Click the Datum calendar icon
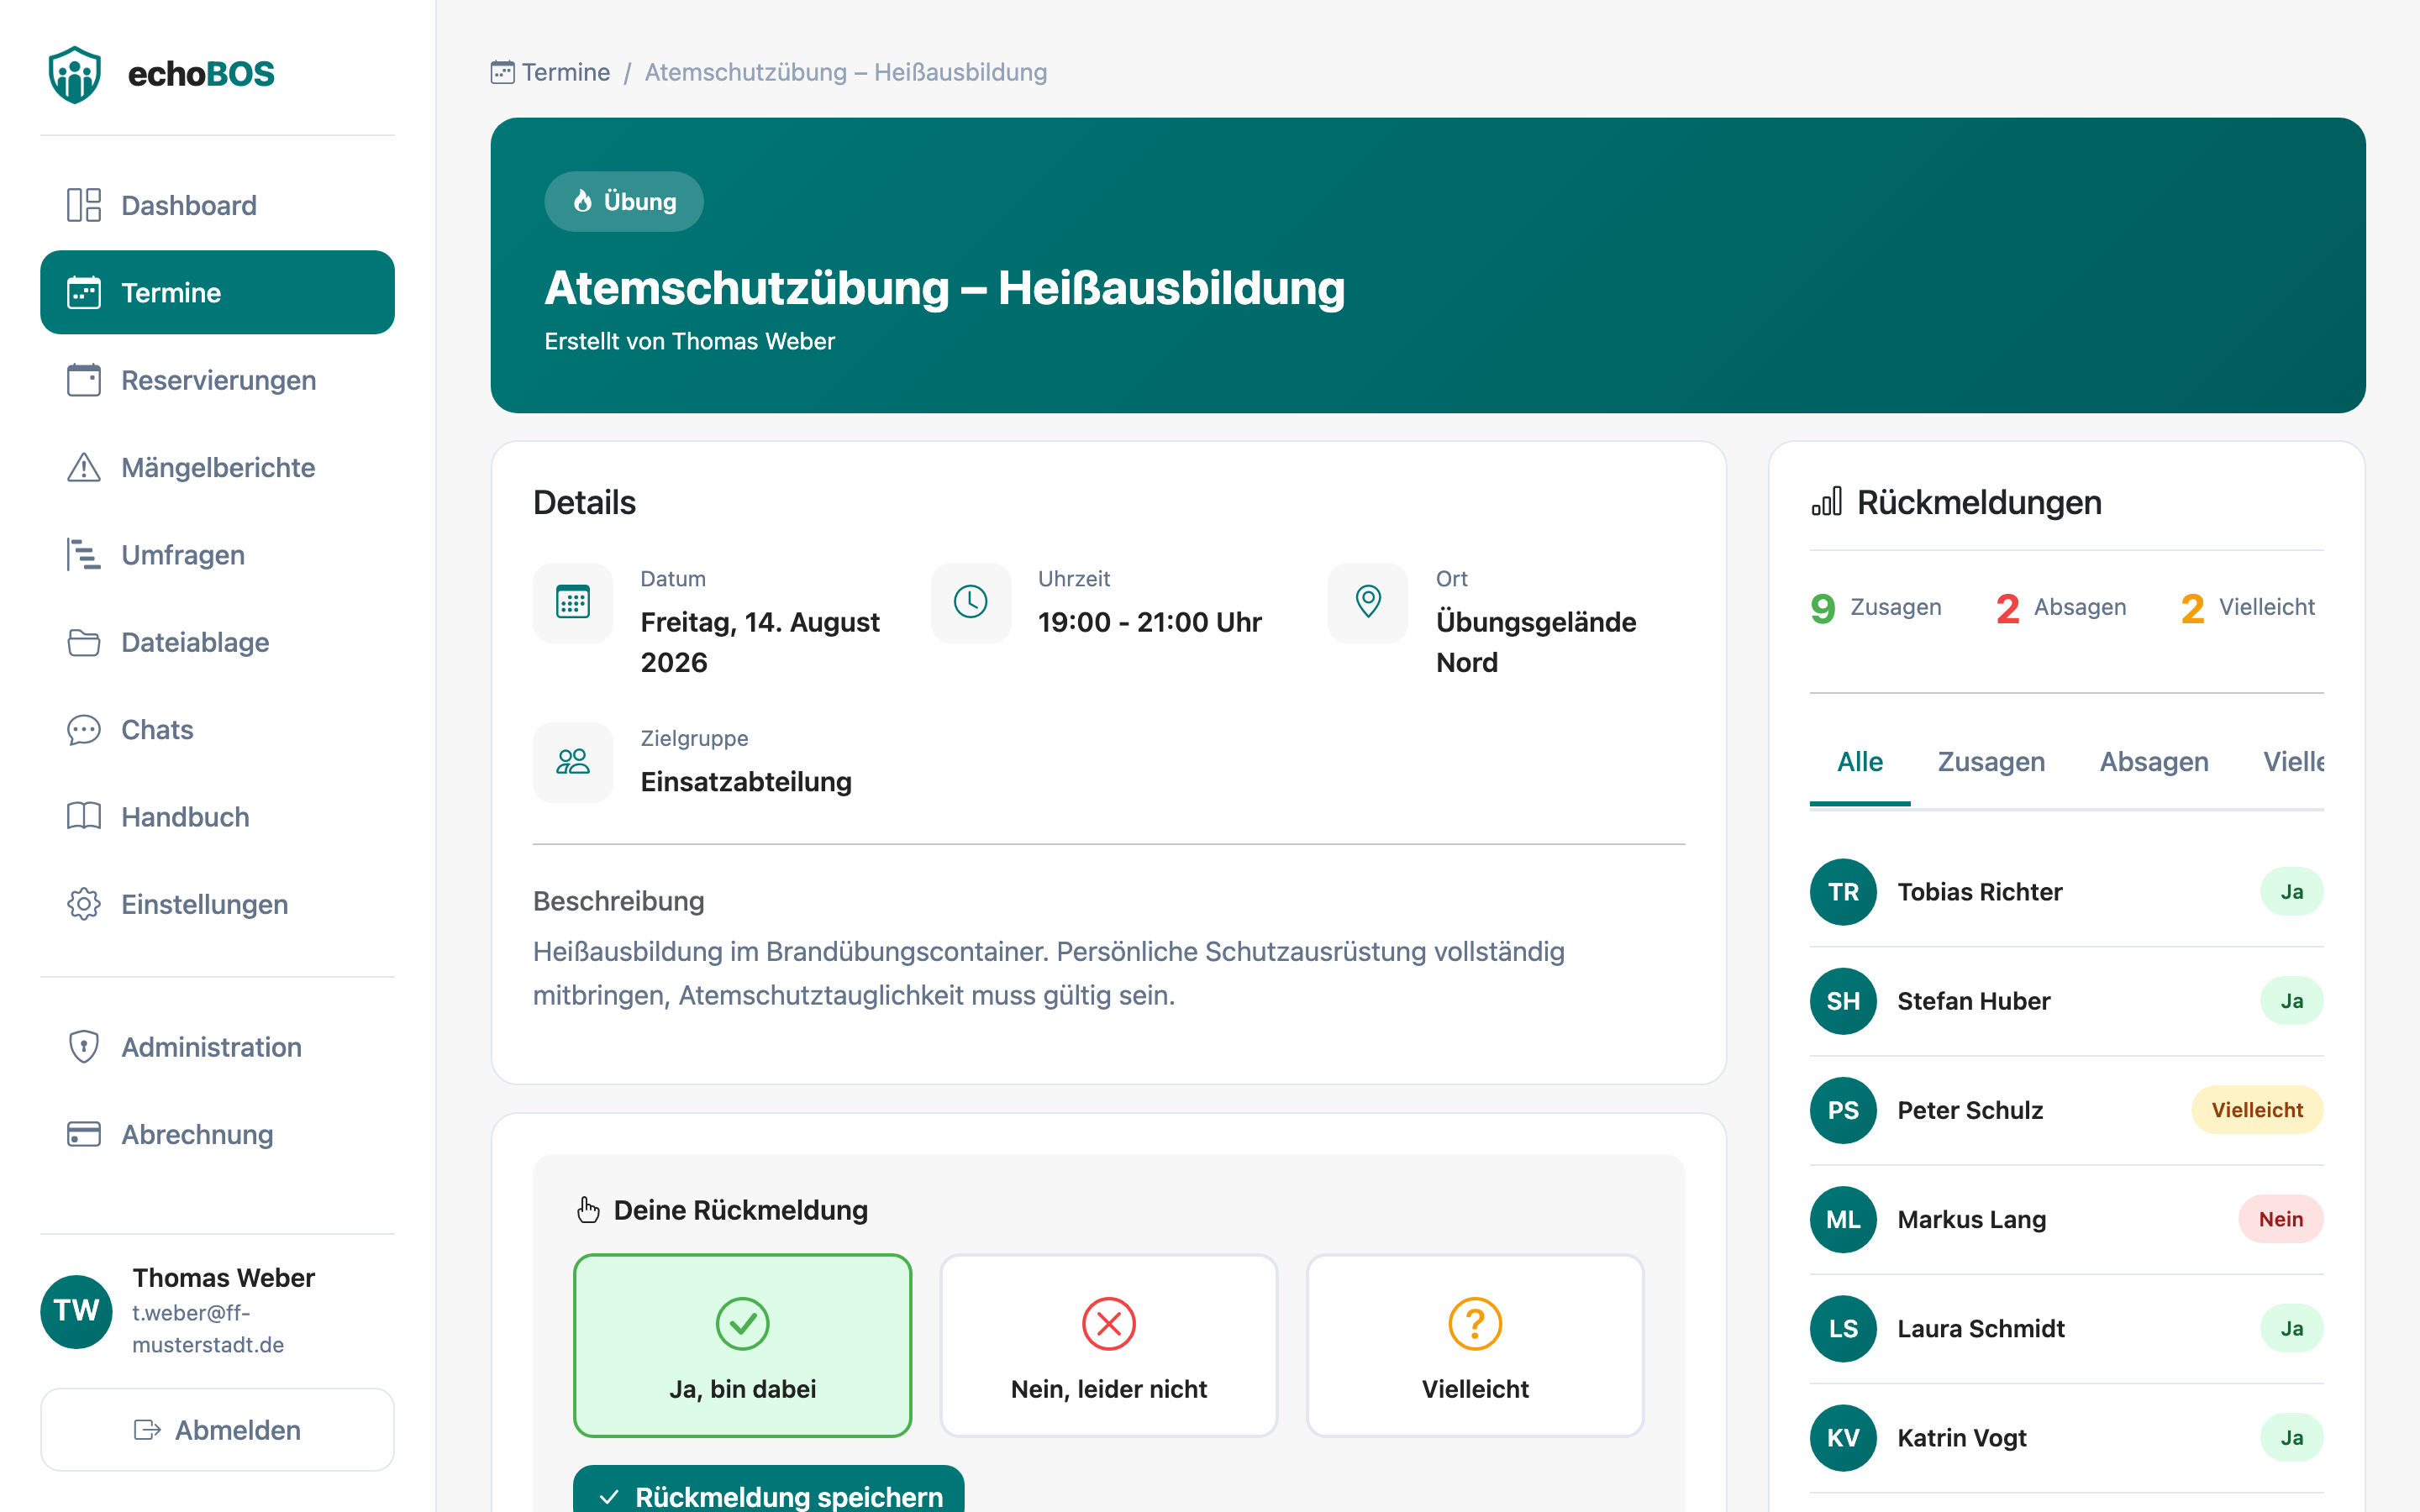Viewport: 2420px width, 1512px height. point(573,602)
